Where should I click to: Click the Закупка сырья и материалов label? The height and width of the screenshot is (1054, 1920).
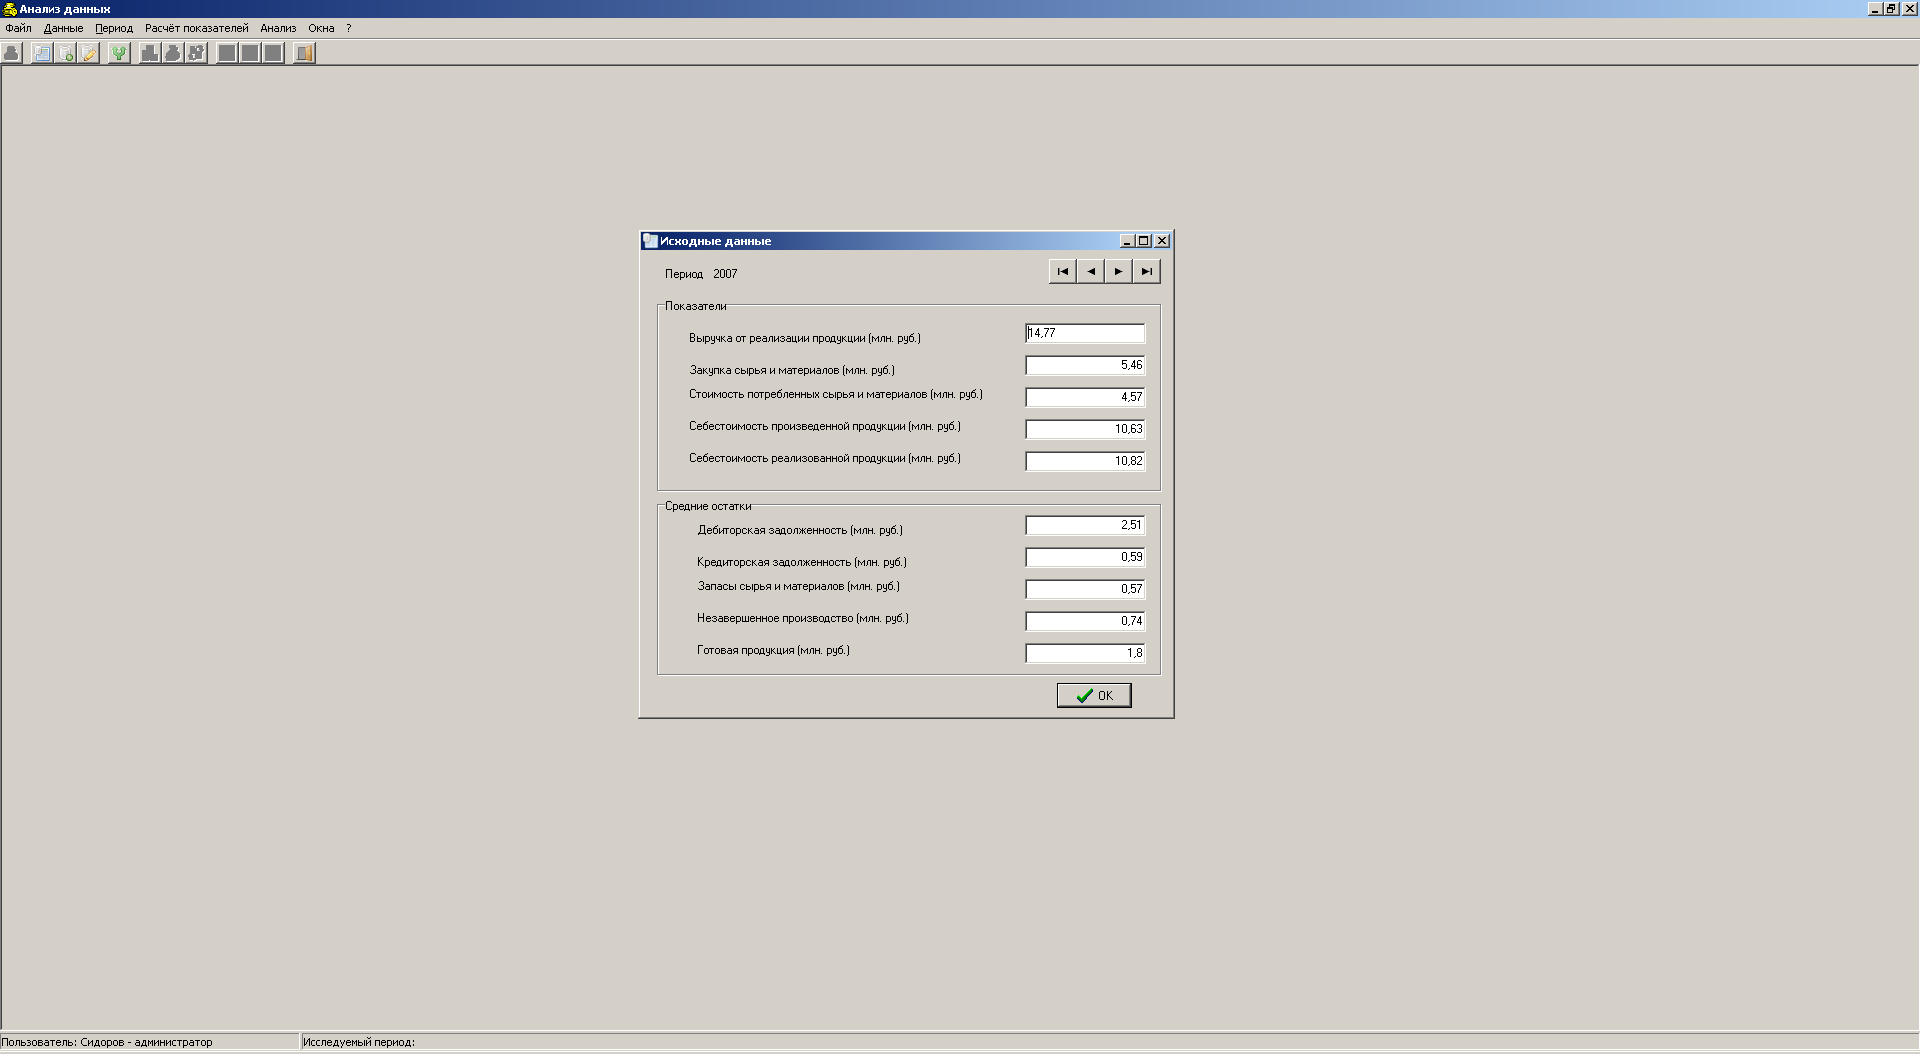[x=792, y=370]
